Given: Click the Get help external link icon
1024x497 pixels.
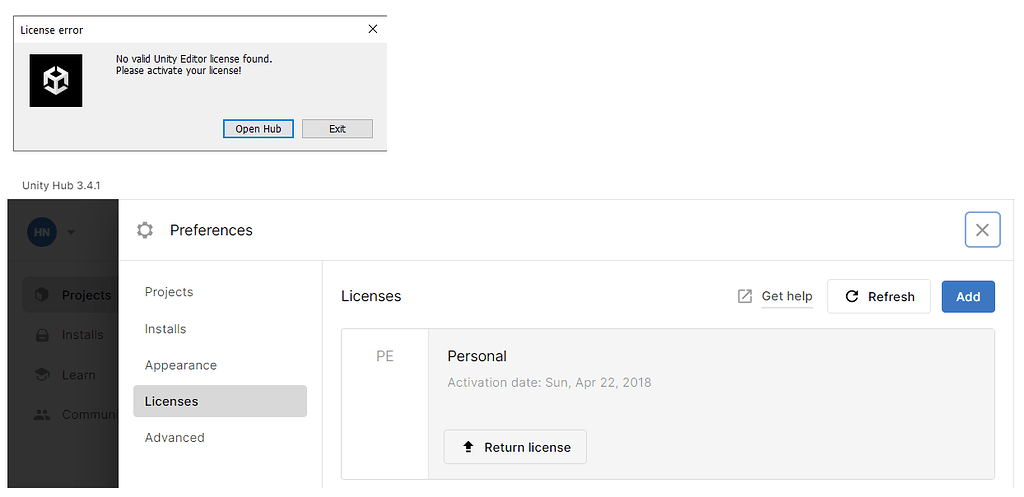Looking at the screenshot, I should point(745,296).
